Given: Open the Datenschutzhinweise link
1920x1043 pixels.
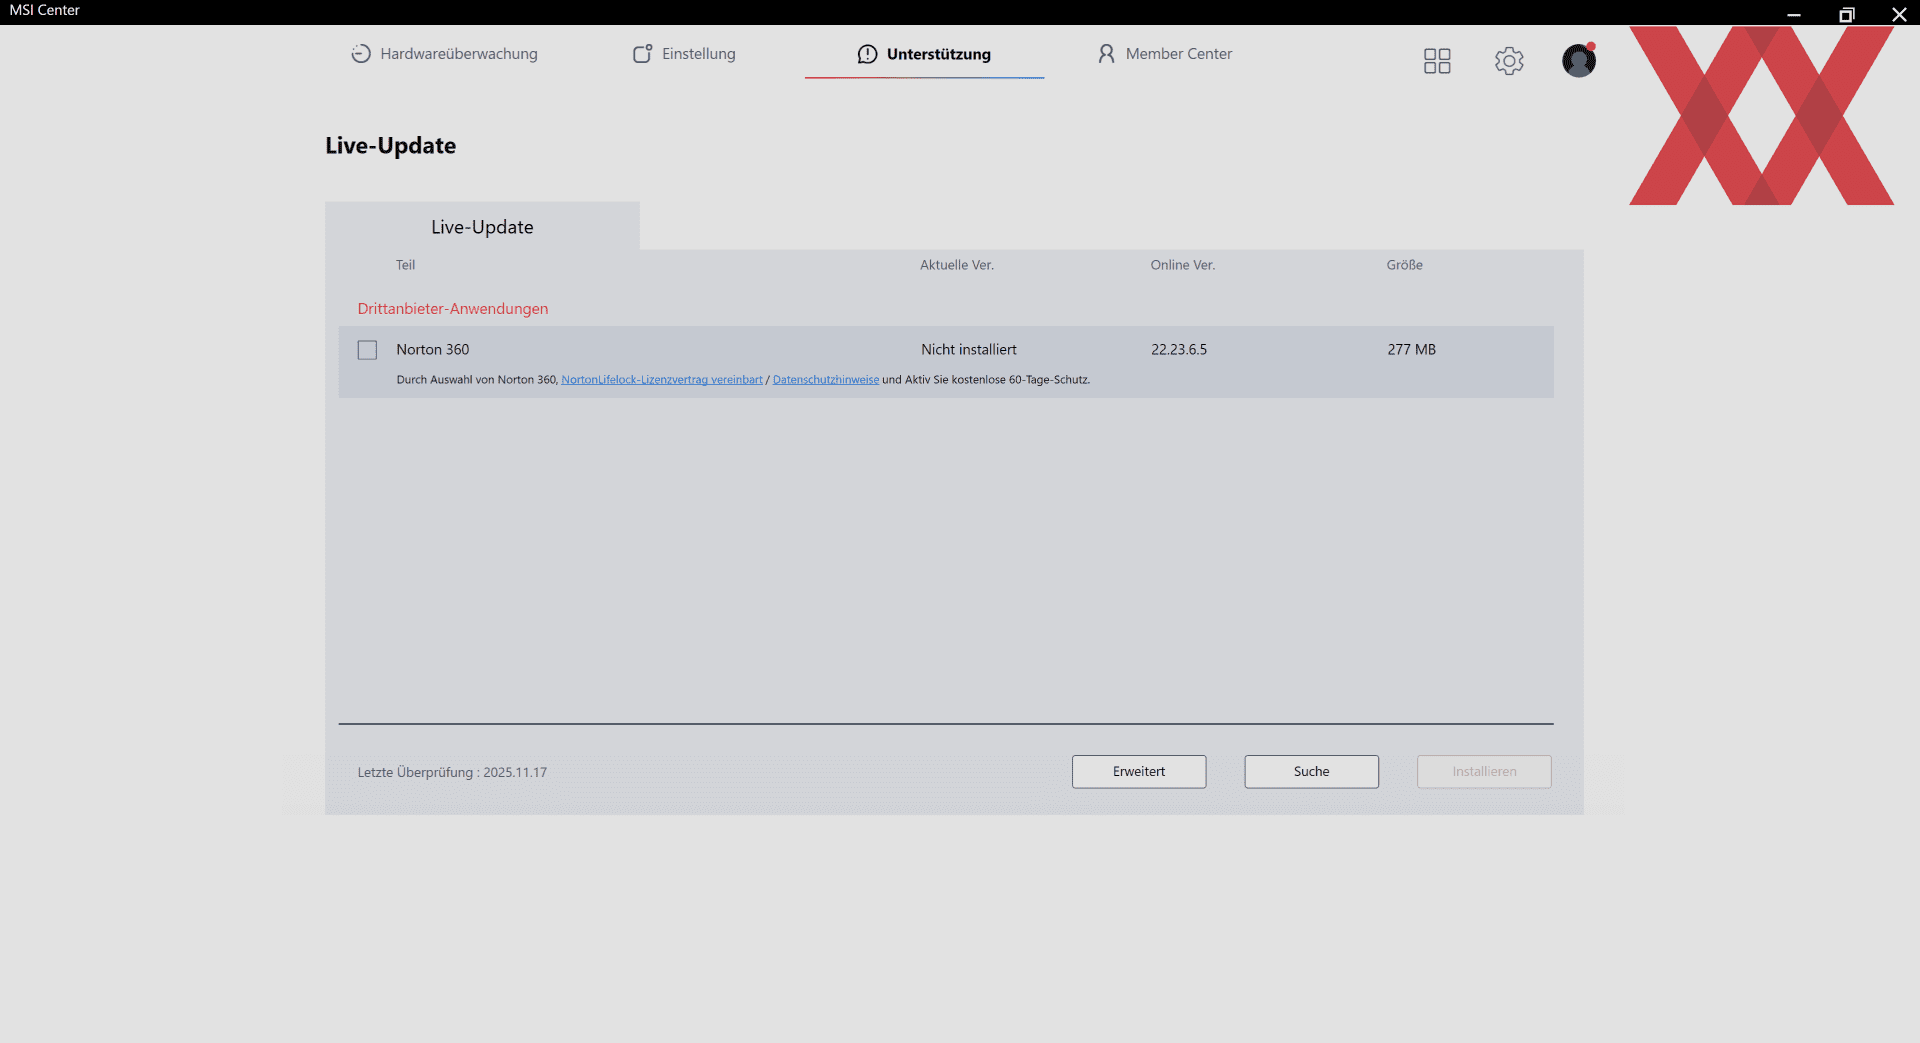Looking at the screenshot, I should tap(826, 380).
